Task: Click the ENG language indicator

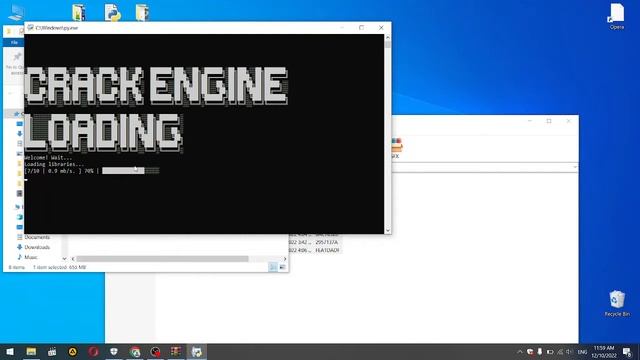Action: tap(582, 352)
